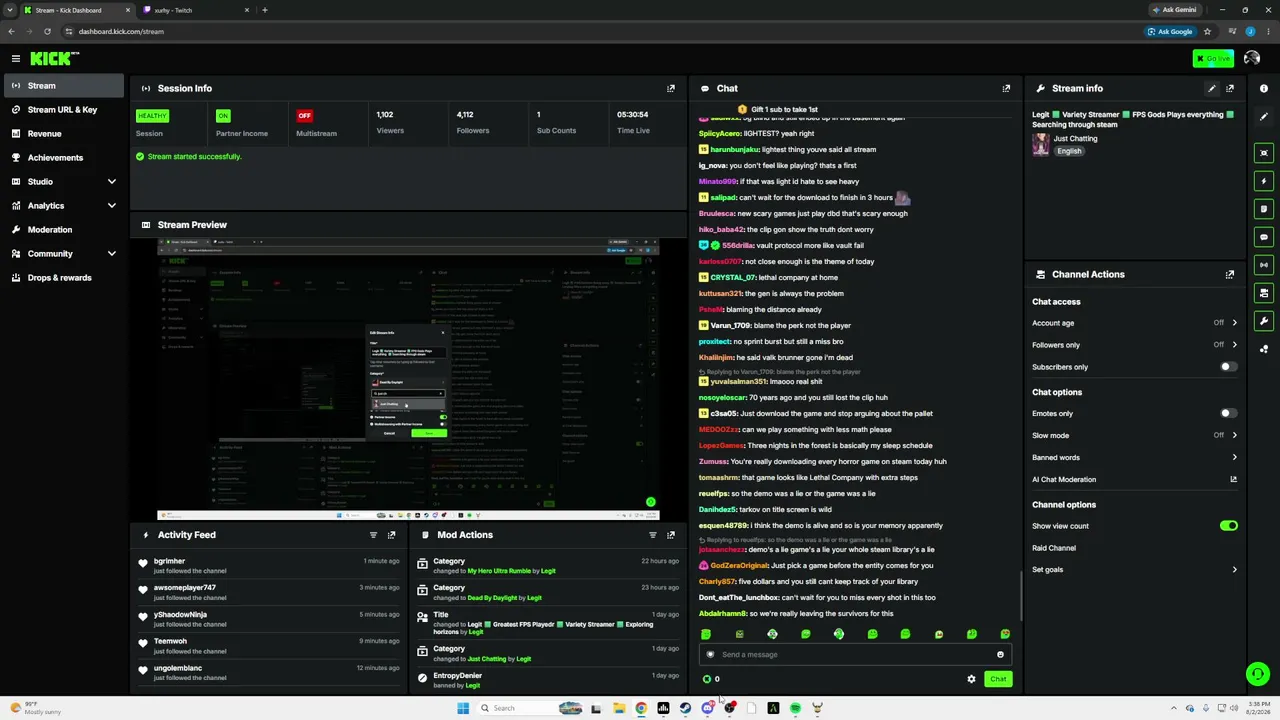
Task: Click the lightning bolt icon in right rail
Action: (x=1264, y=181)
